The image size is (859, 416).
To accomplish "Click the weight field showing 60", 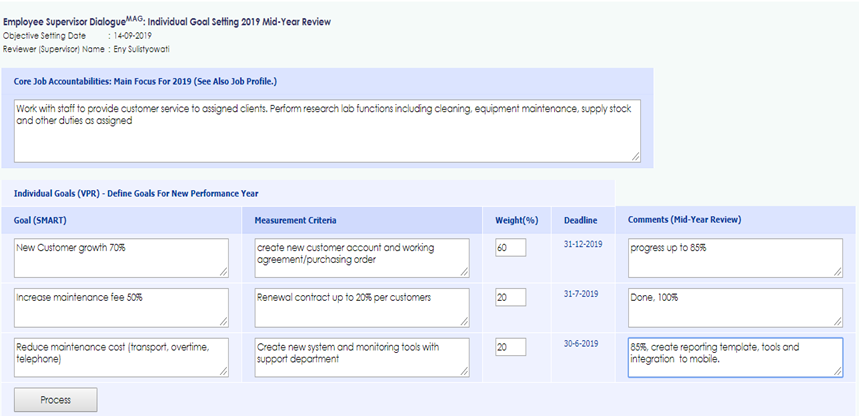I will click(x=510, y=247).
